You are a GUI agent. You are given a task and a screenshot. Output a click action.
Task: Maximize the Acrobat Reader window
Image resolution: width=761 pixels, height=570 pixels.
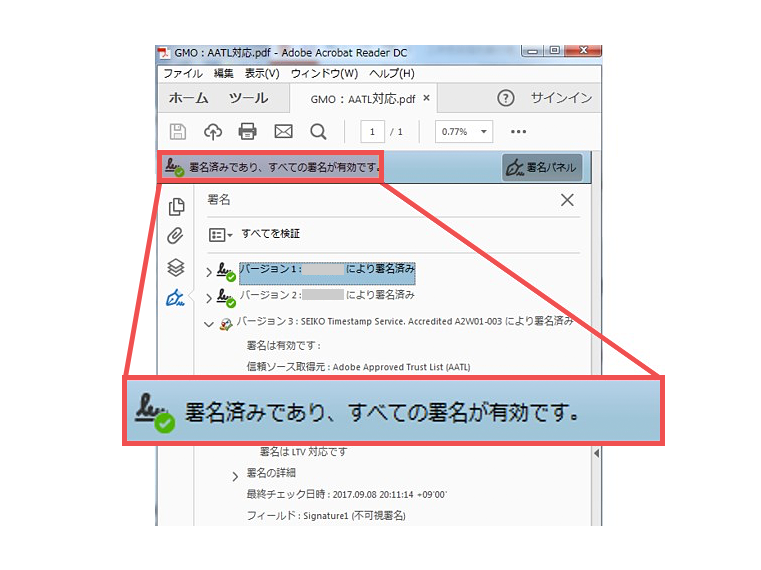(x=555, y=50)
